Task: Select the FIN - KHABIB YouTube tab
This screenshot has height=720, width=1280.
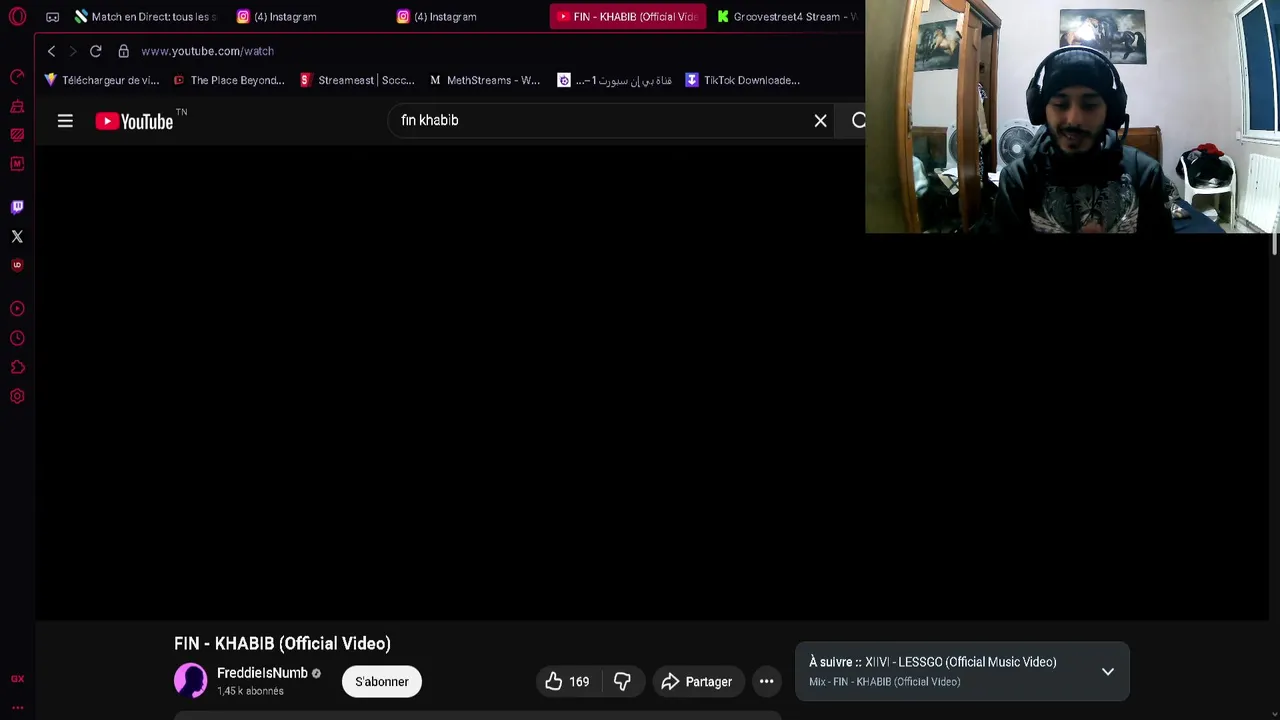Action: click(x=627, y=17)
